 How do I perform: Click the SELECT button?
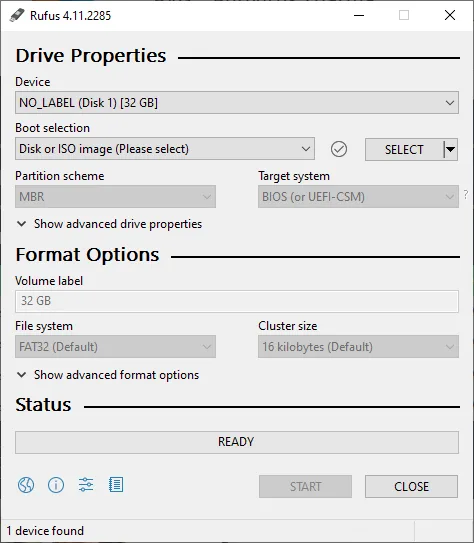coord(404,150)
